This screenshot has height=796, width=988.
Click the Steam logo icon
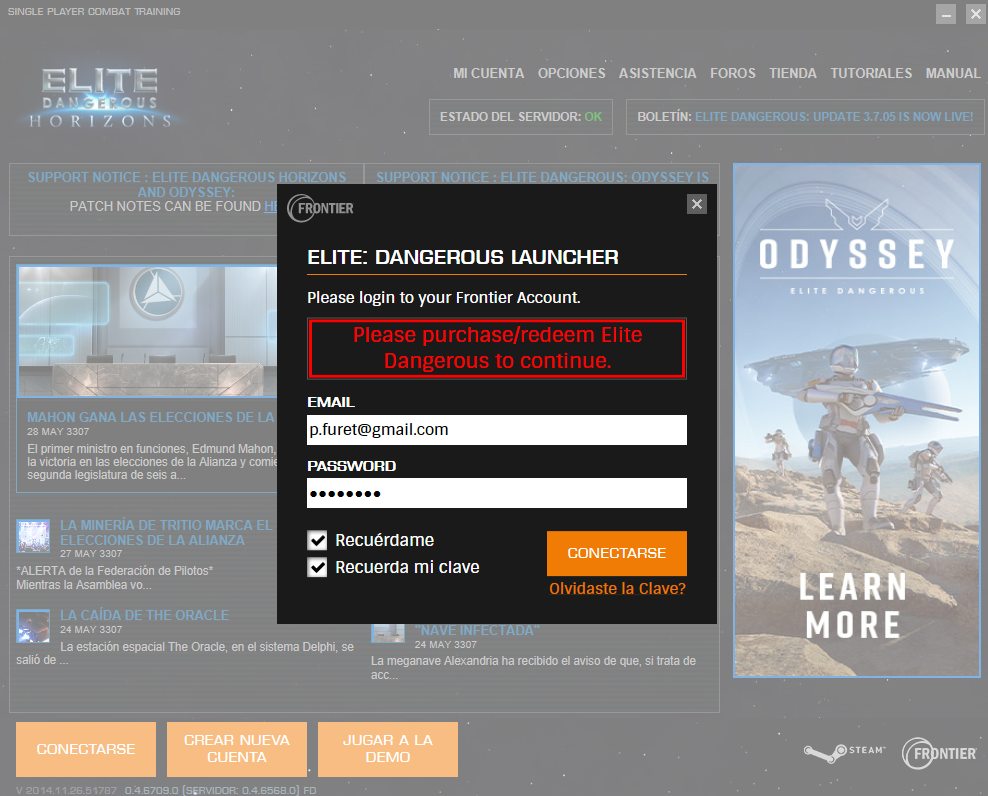[x=844, y=752]
